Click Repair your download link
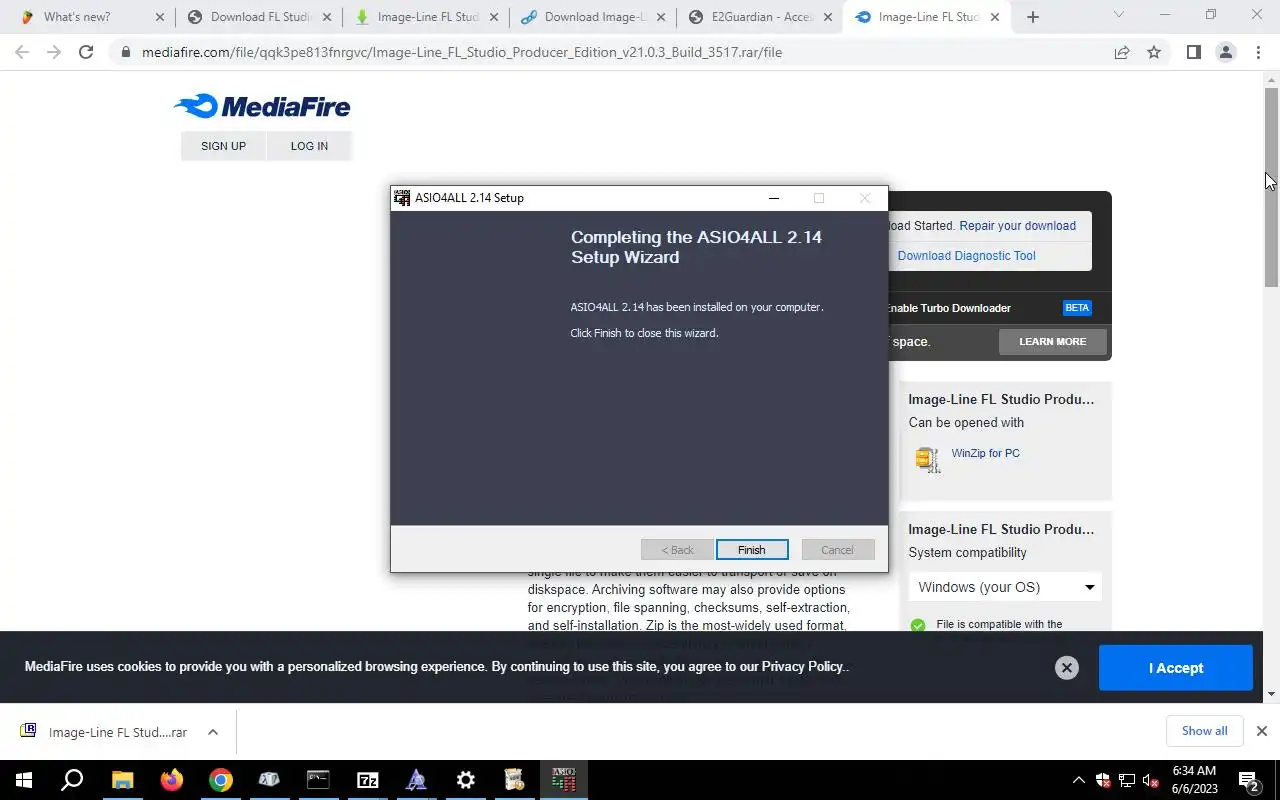 pyautogui.click(x=1017, y=226)
